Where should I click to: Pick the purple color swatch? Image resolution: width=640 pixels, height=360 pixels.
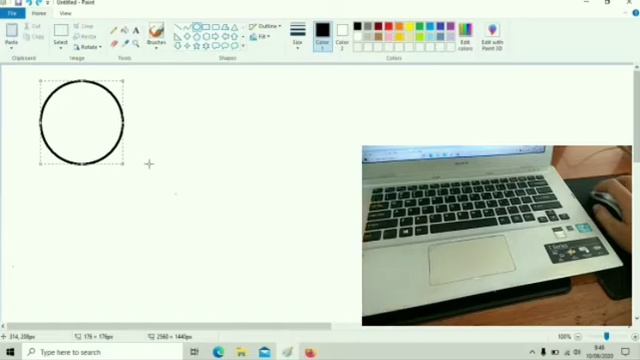click(x=451, y=27)
